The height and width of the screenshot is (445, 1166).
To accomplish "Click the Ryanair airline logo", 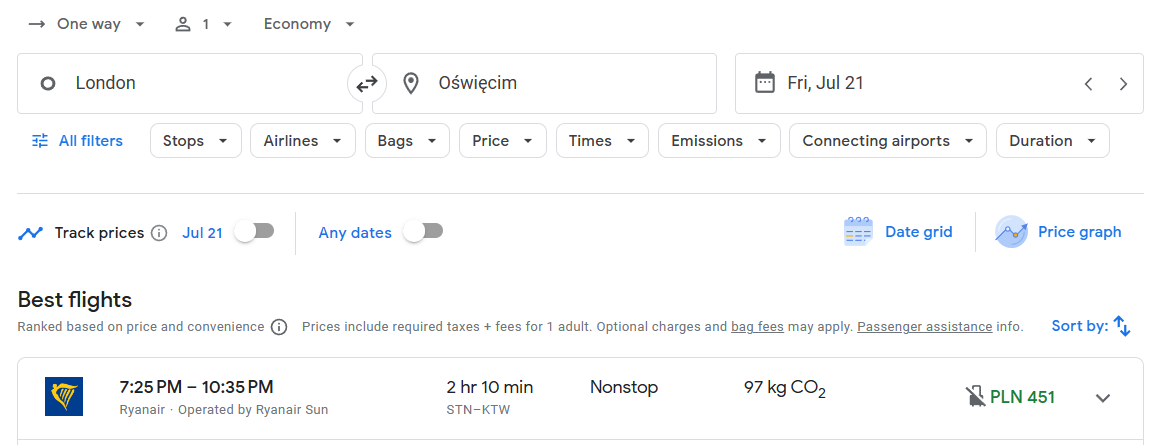I will point(64,396).
